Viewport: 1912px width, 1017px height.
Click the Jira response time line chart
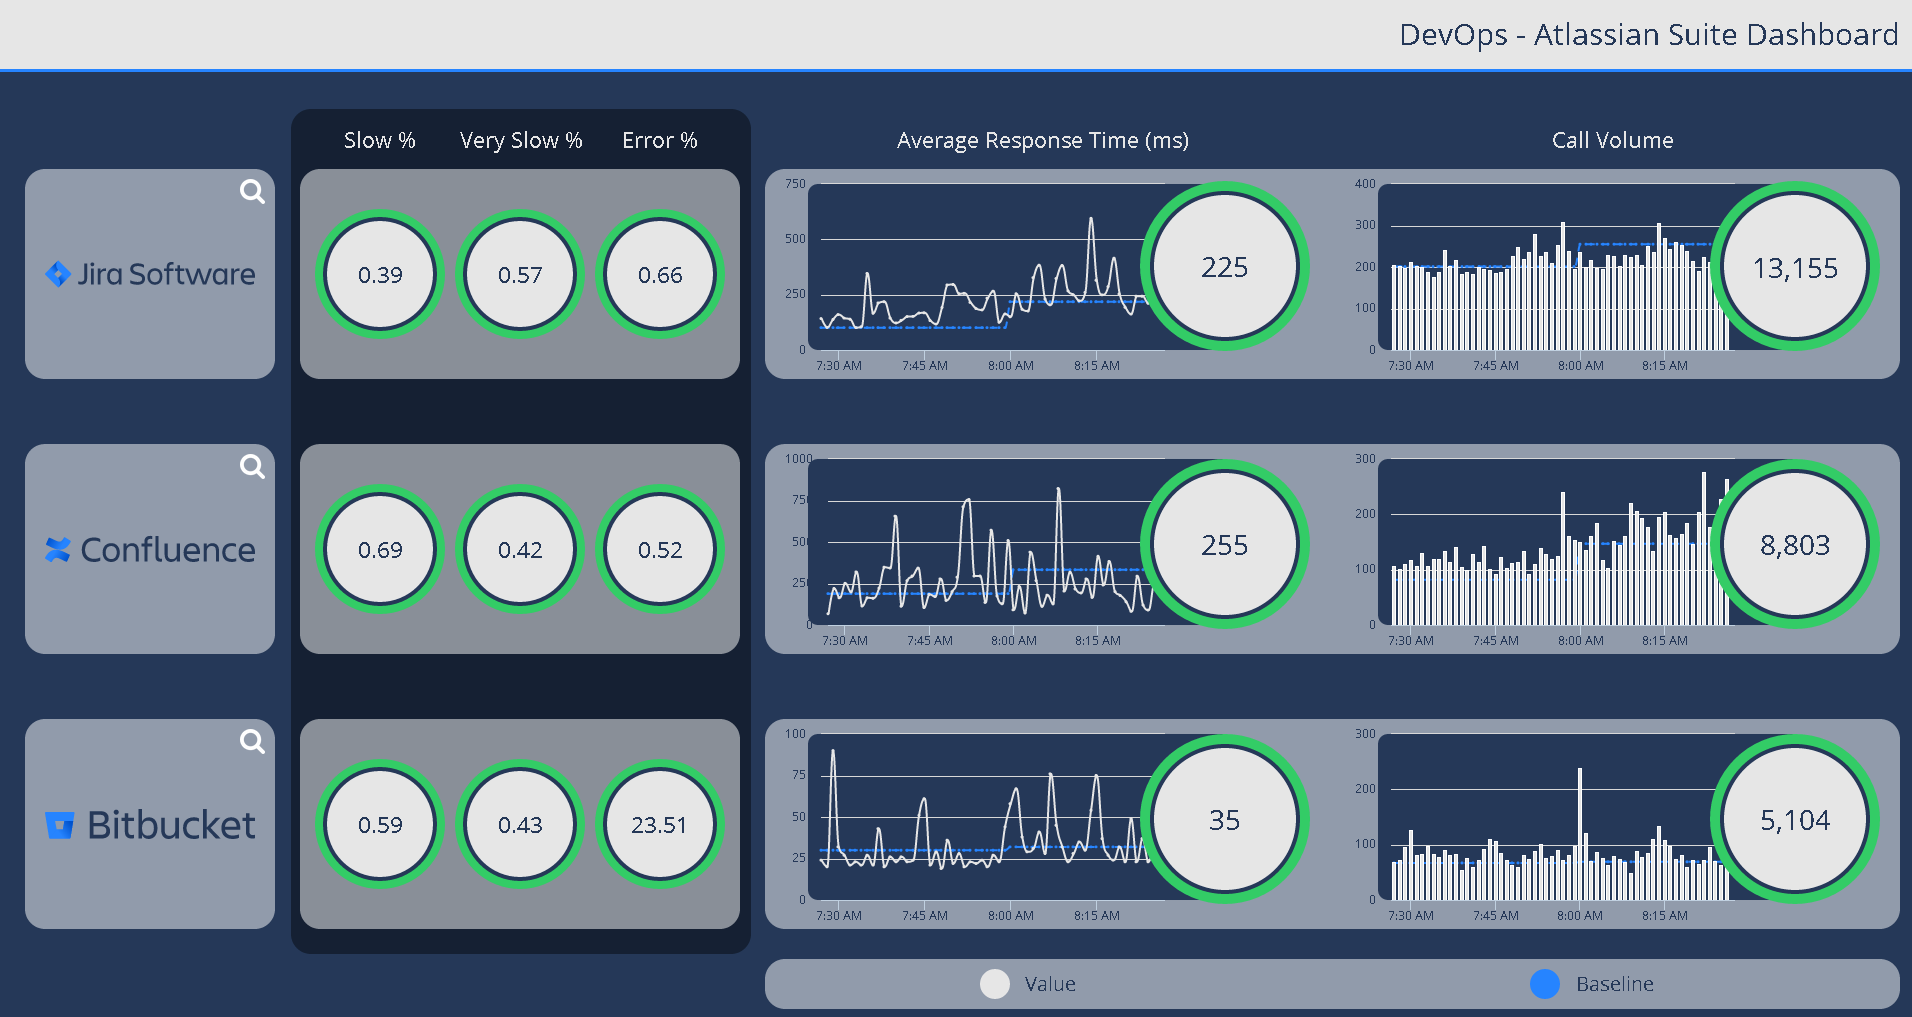[980, 267]
